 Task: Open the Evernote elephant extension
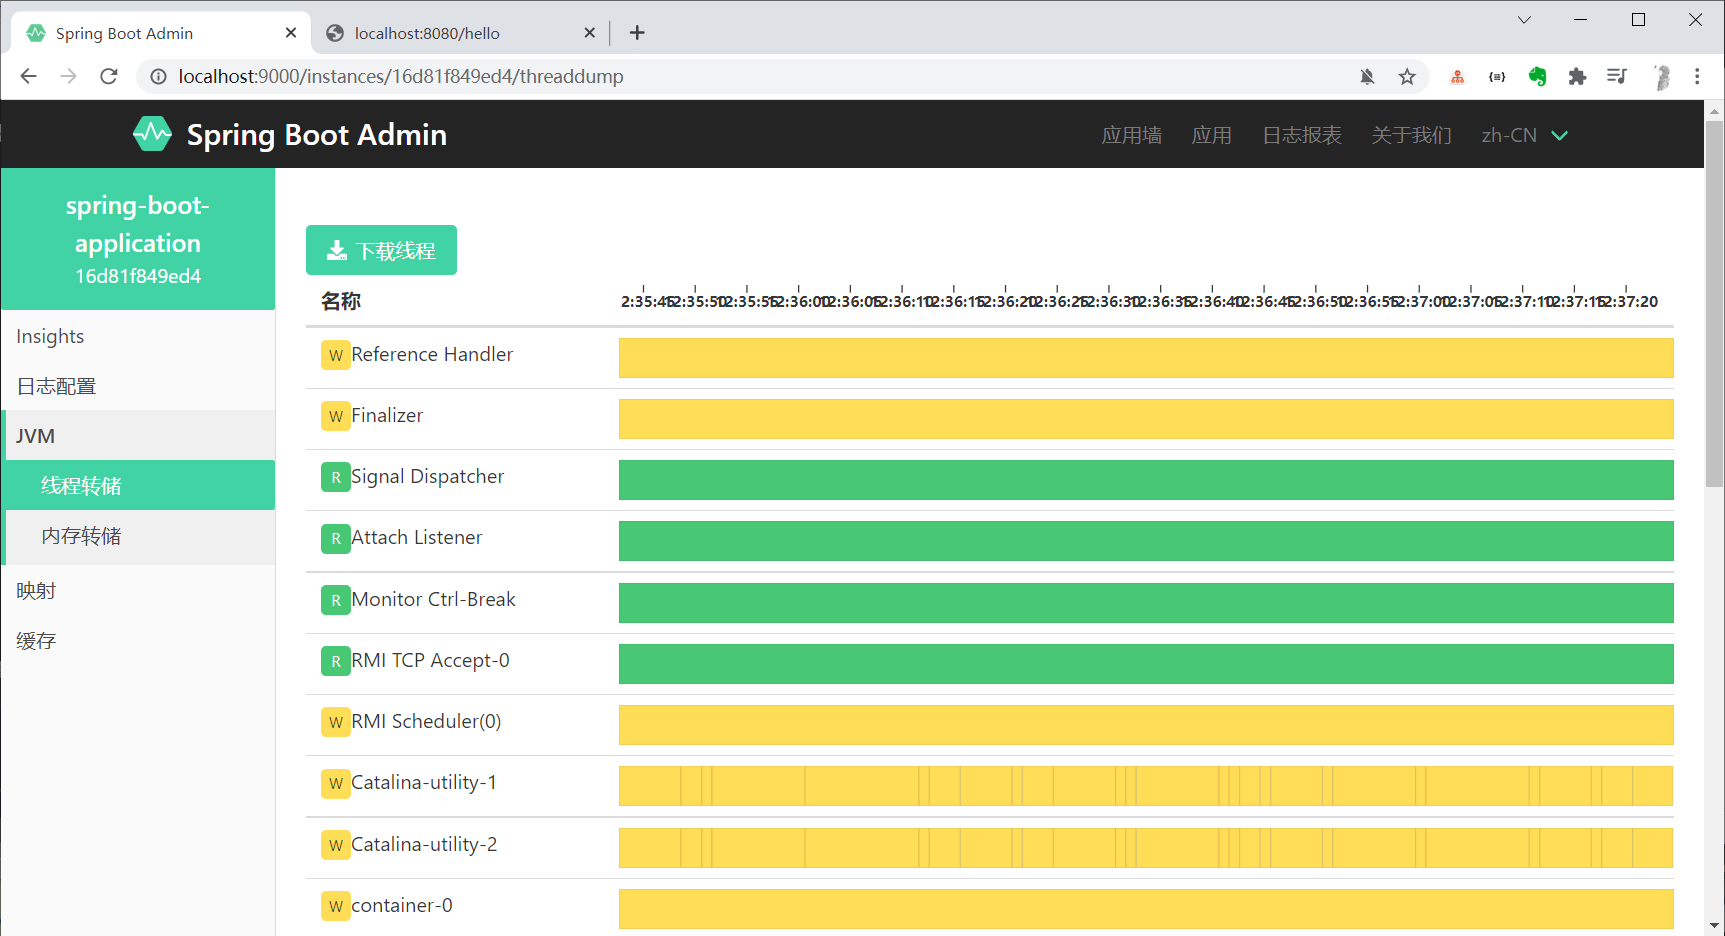1537,76
